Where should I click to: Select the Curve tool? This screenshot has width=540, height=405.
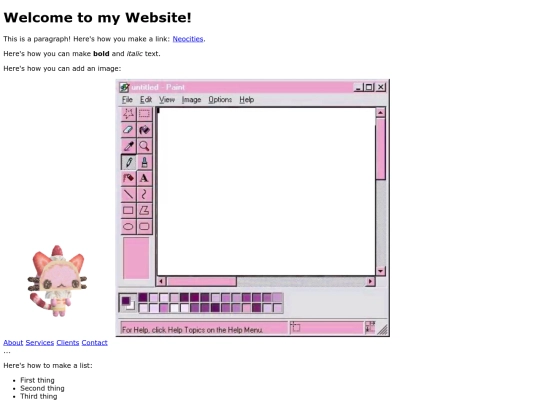tap(144, 194)
